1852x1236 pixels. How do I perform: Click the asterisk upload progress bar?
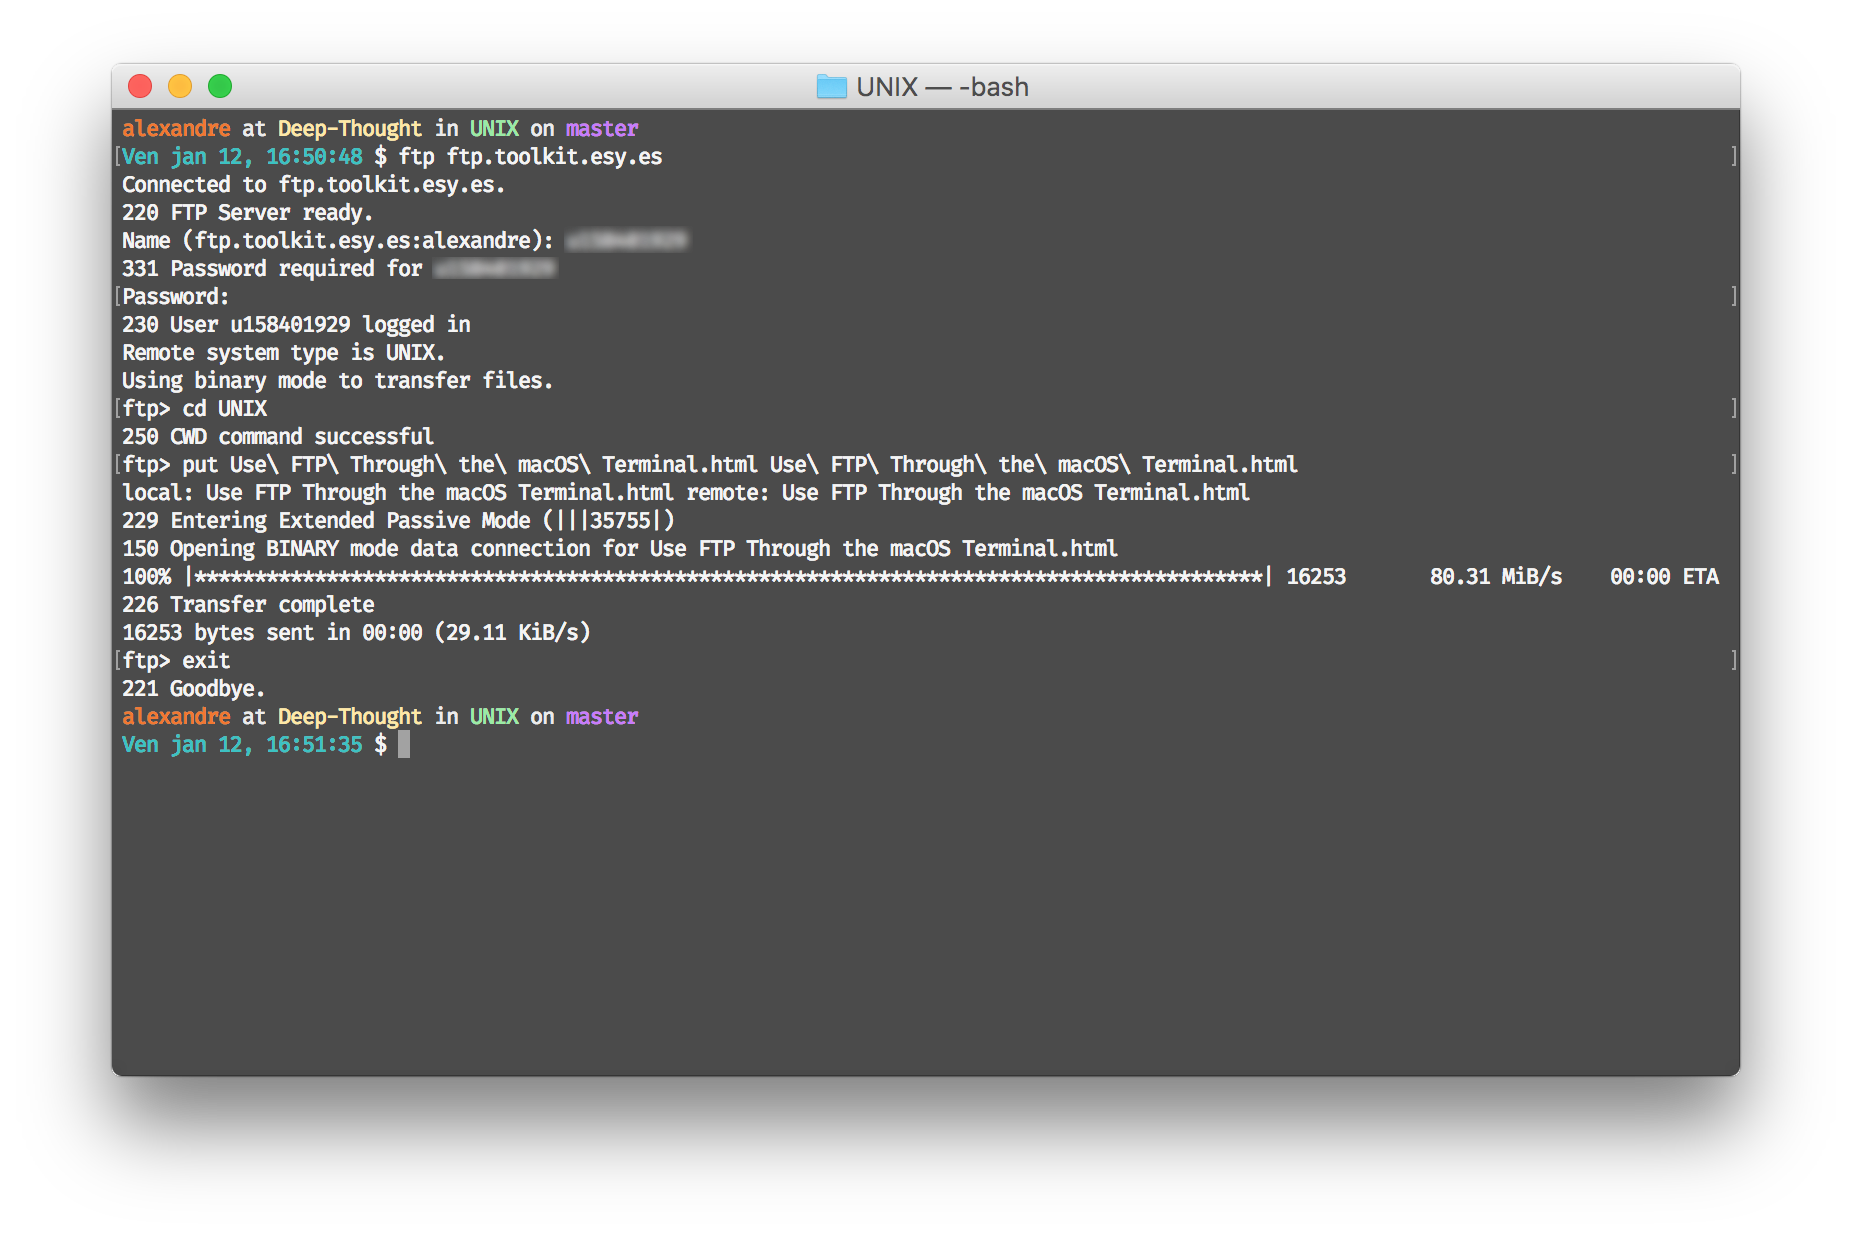[728, 577]
